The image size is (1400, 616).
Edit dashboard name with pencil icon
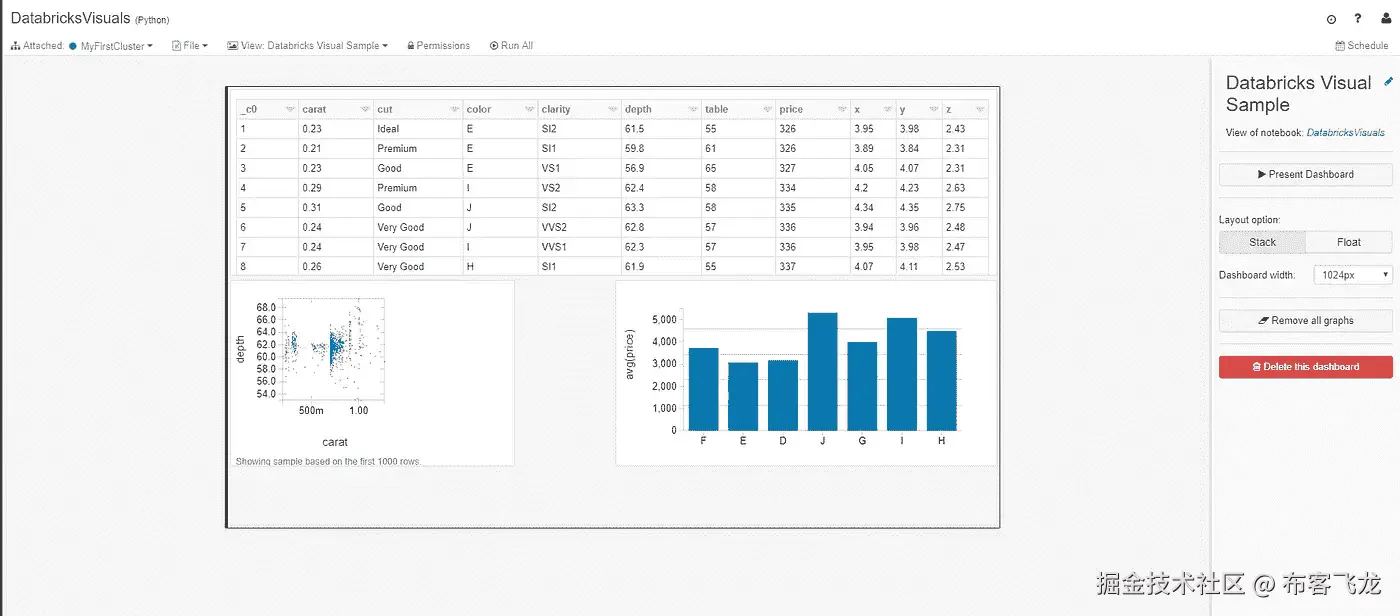[x=1388, y=82]
